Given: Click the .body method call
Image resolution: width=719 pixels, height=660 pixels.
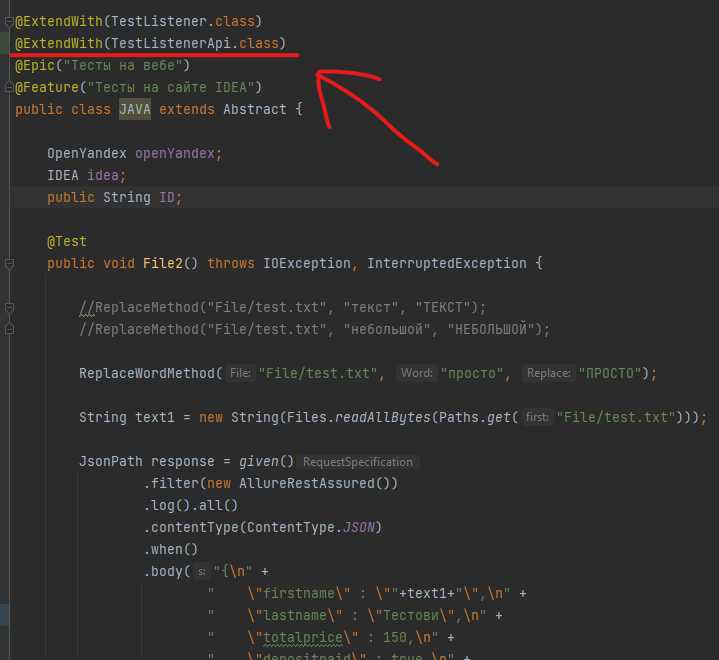Looking at the screenshot, I should click(x=163, y=571).
